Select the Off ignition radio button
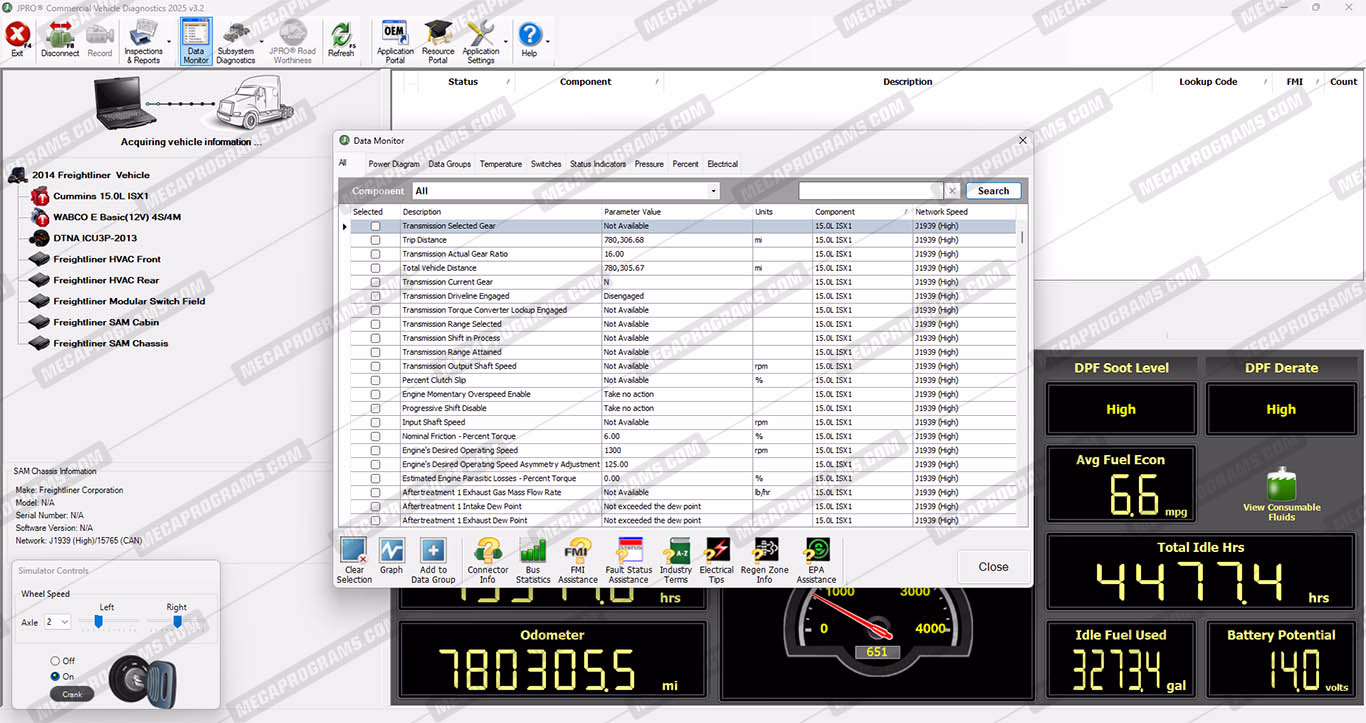This screenshot has height=723, width=1366. click(x=56, y=661)
